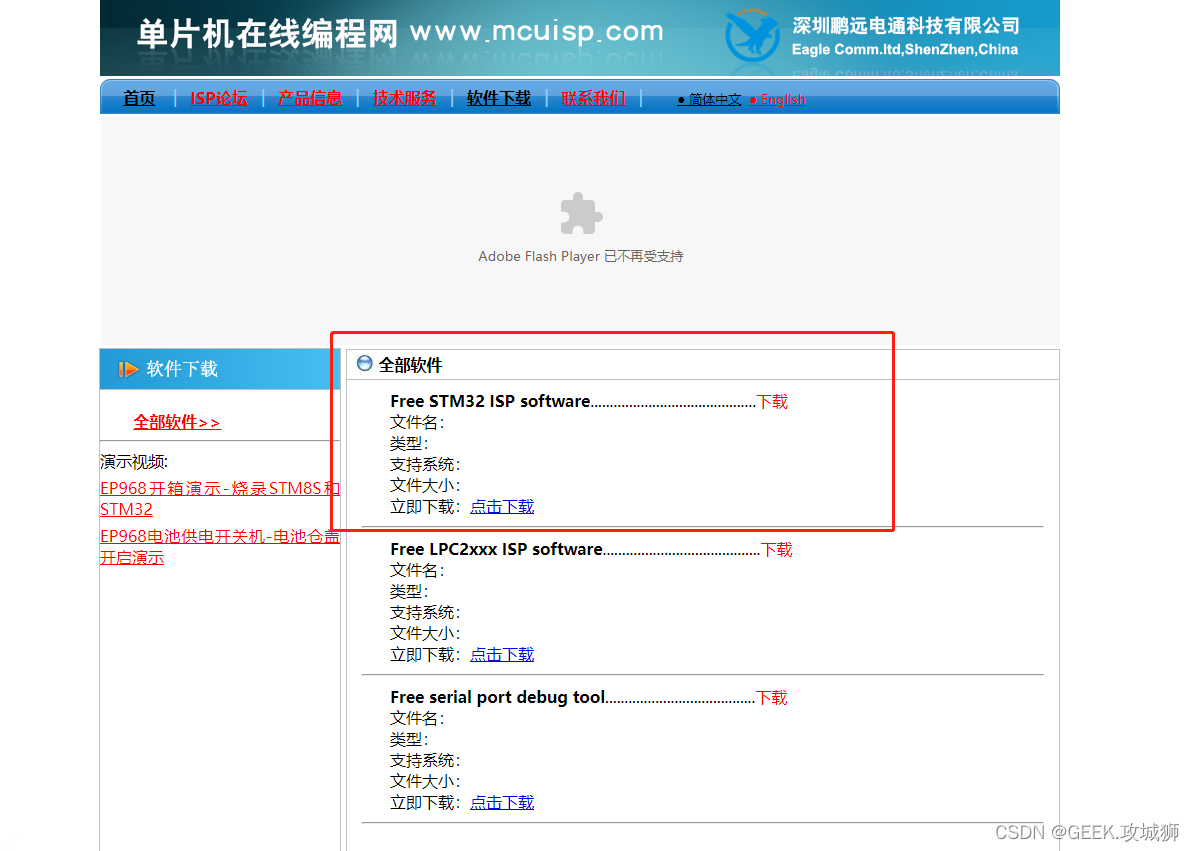Click the 单片机在线编程网 site title banner
1194x851 pixels.
[x=267, y=33]
